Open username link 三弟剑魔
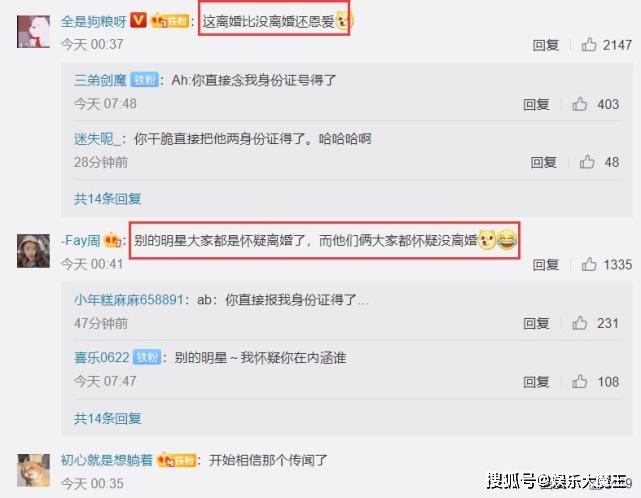641x498 pixels. pyautogui.click(x=100, y=80)
